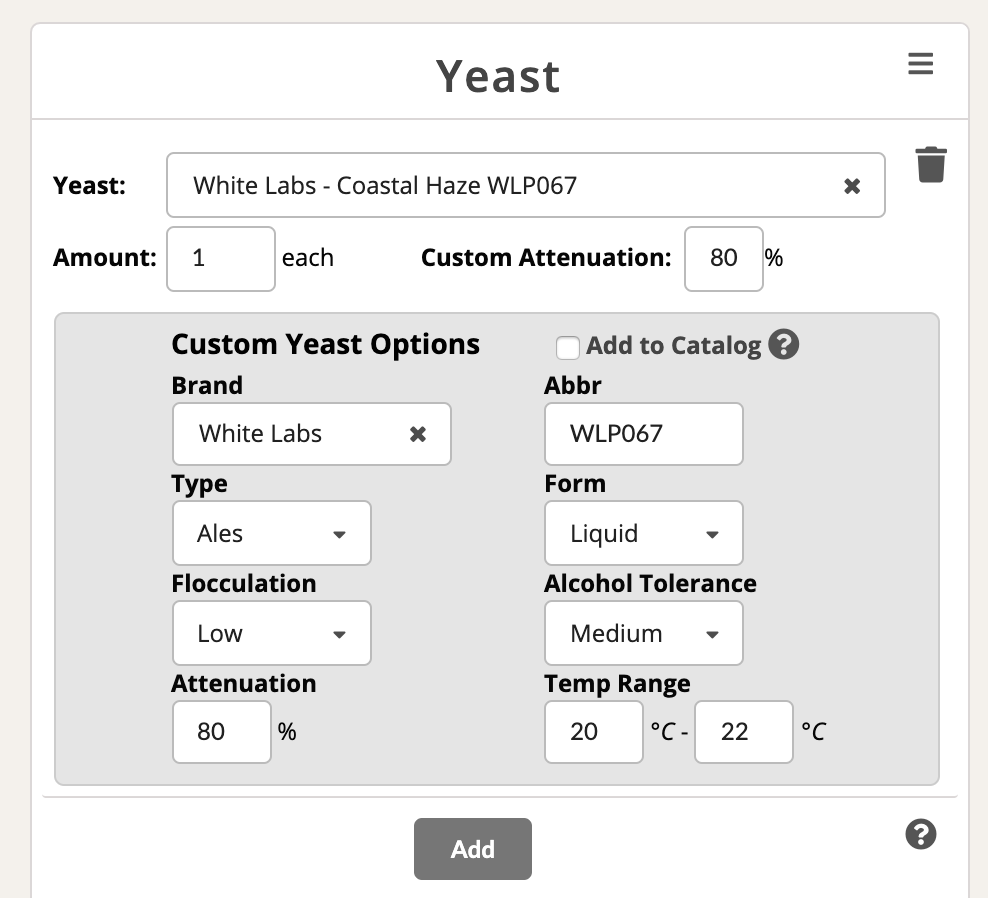Image resolution: width=988 pixels, height=898 pixels.
Task: Open the Type dropdown showing Ales
Action: pyautogui.click(x=272, y=533)
